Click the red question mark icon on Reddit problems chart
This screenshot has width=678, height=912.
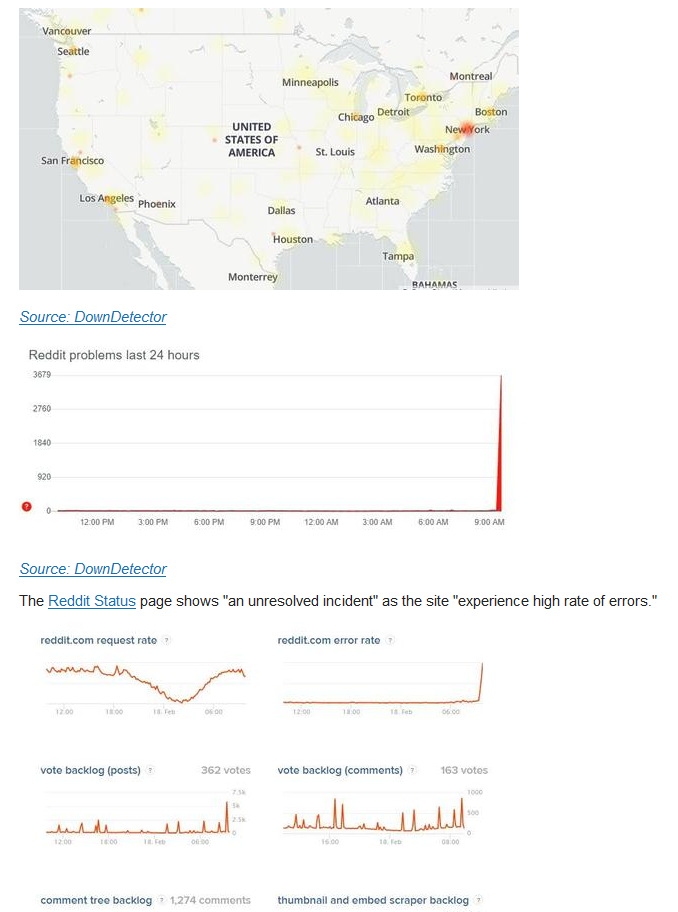27,507
